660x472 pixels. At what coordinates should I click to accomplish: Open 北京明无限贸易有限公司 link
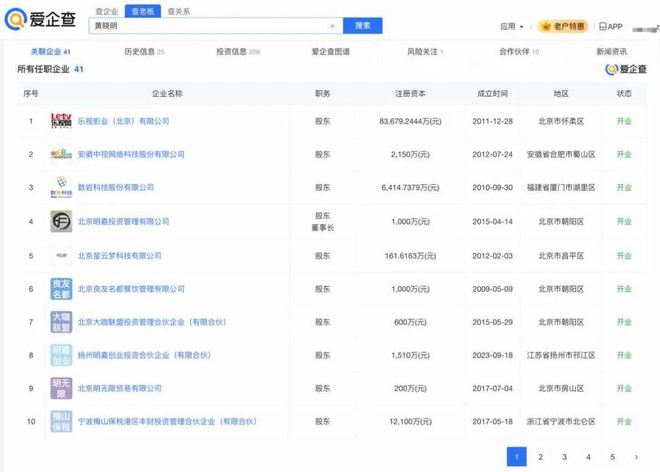tap(120, 388)
